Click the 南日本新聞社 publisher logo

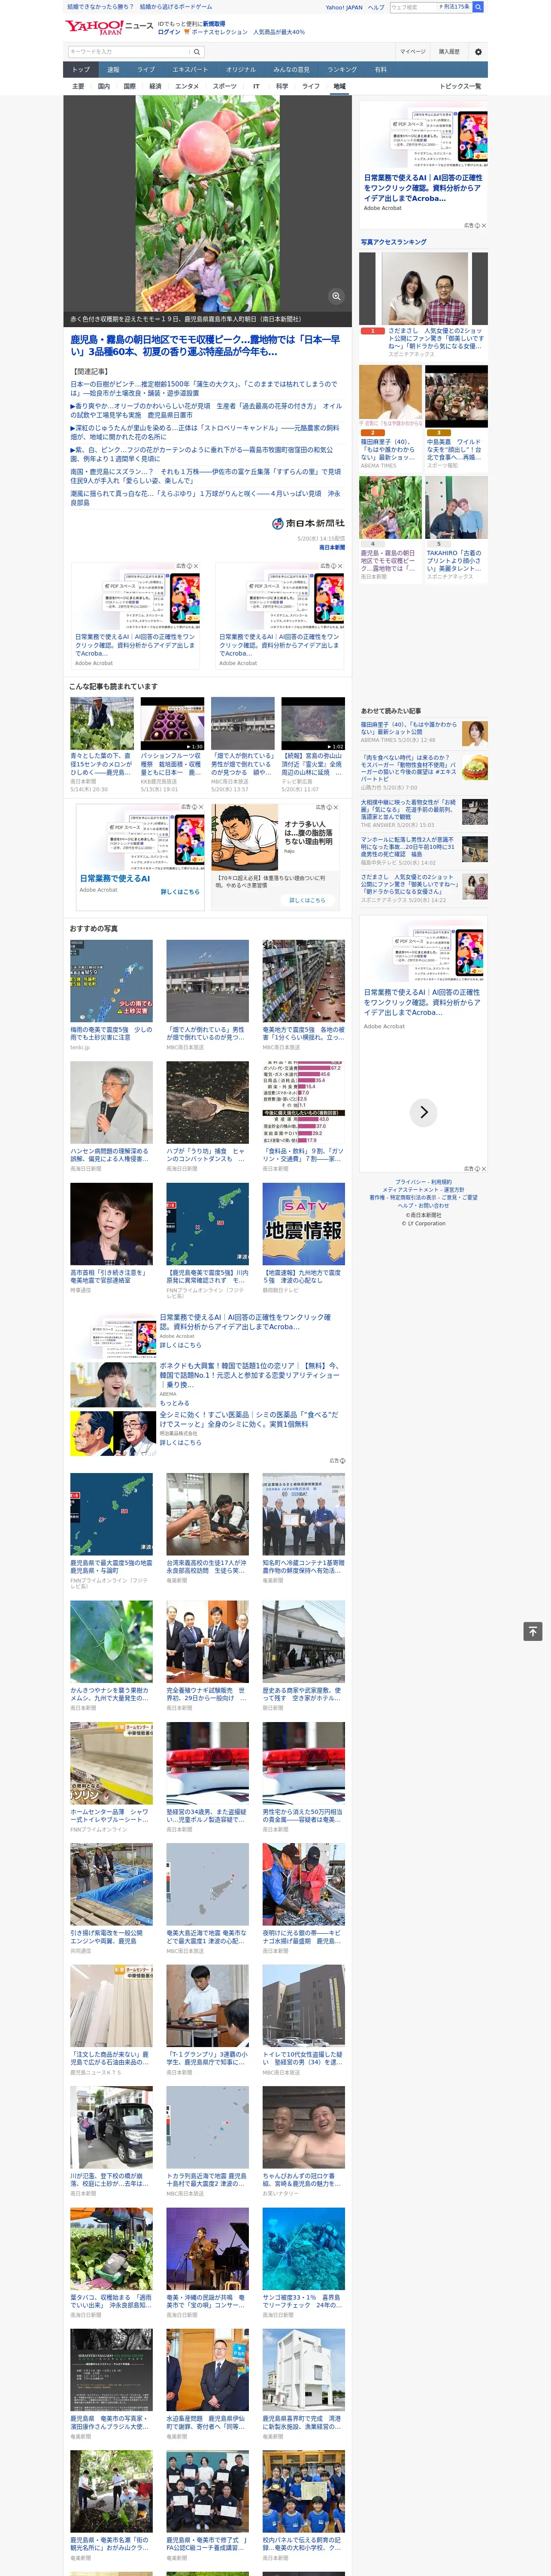308,523
